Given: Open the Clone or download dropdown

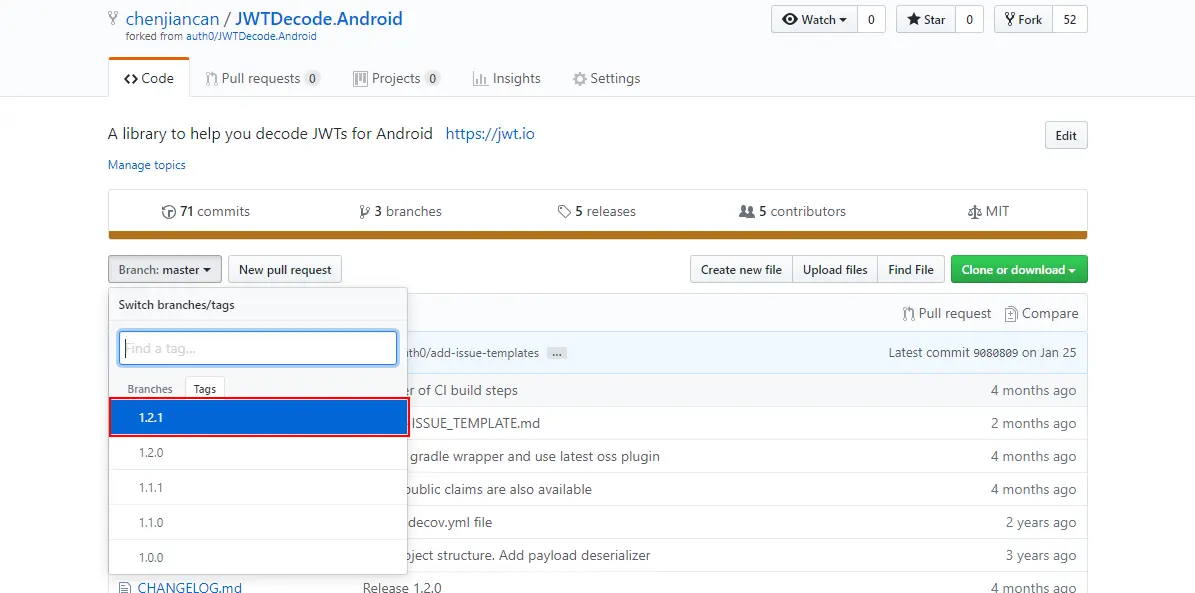Looking at the screenshot, I should pyautogui.click(x=1018, y=270).
